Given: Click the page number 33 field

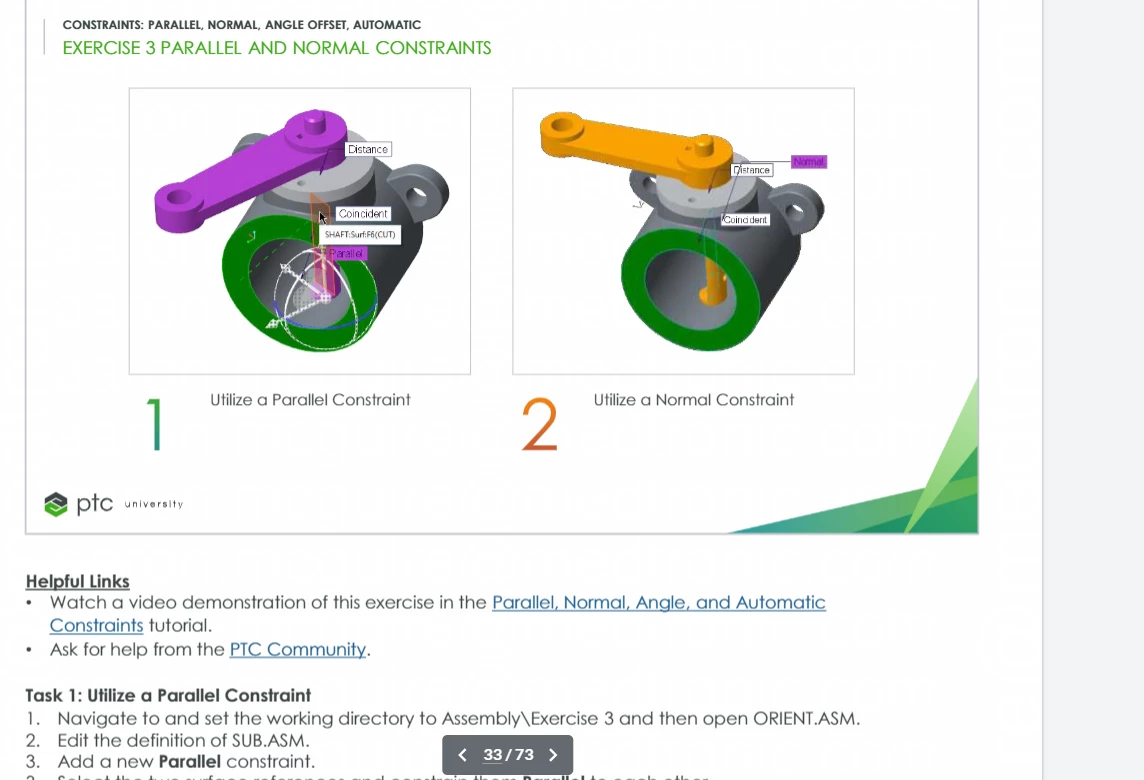Looking at the screenshot, I should pyautogui.click(x=492, y=755).
